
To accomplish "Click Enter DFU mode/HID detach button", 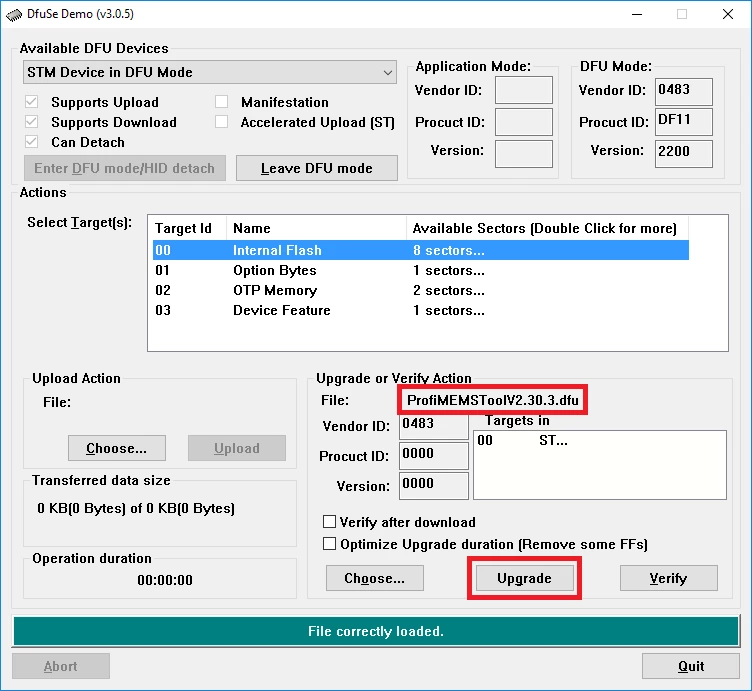I will (125, 168).
